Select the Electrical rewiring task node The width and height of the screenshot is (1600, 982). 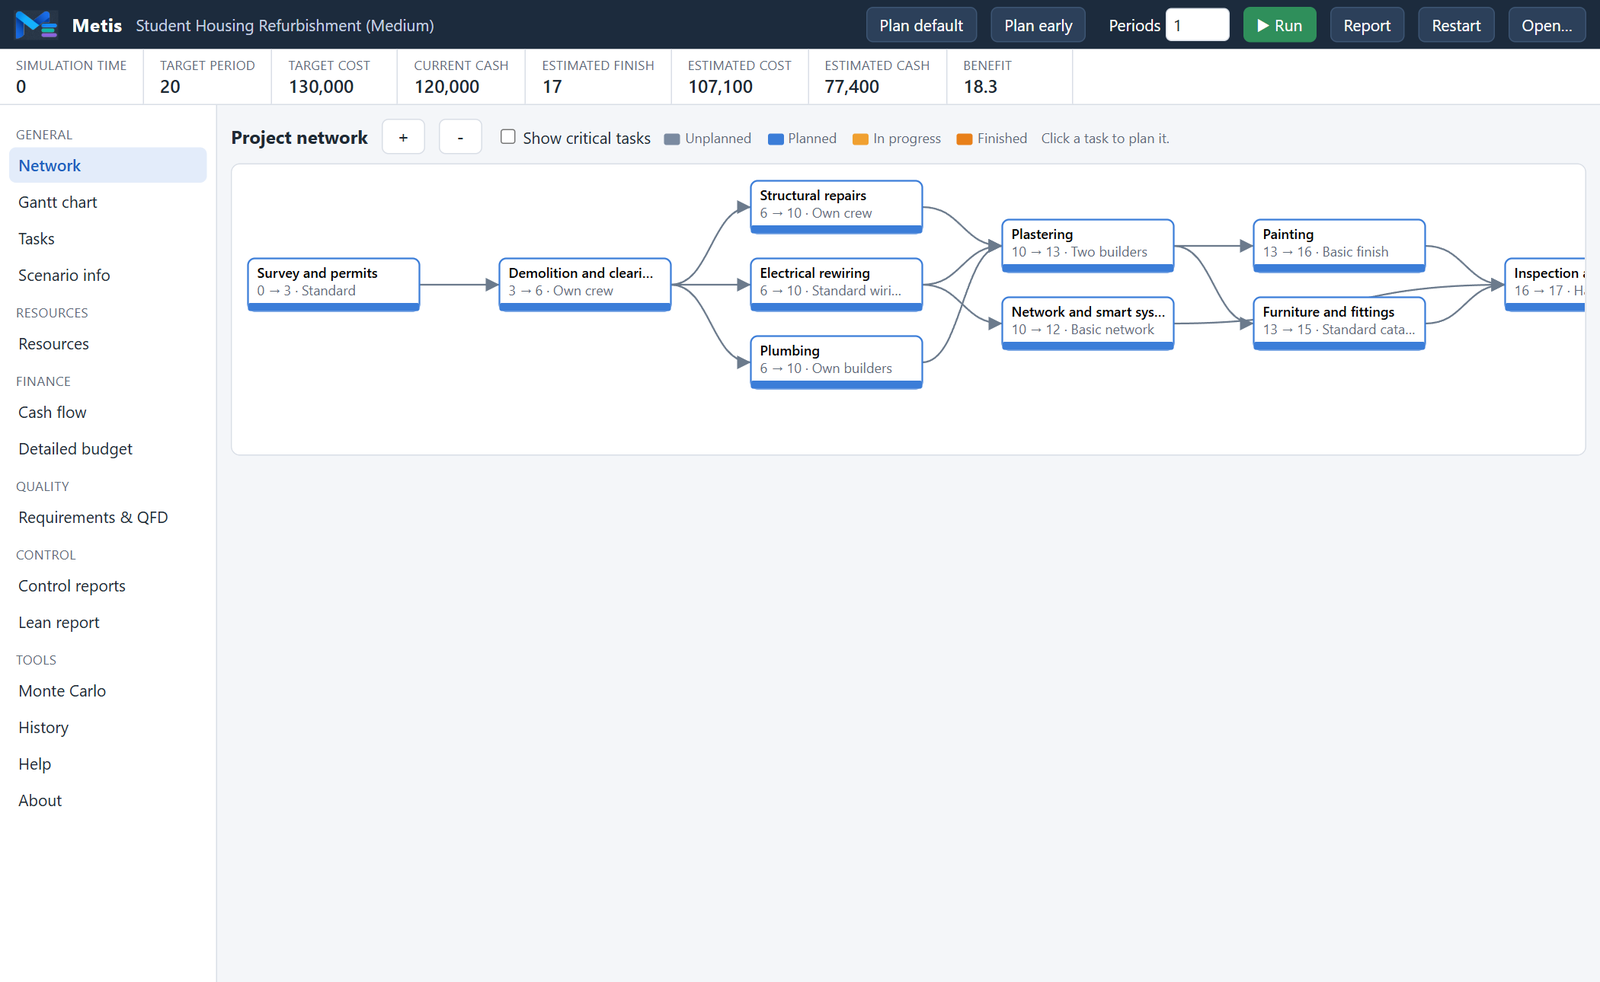pos(836,284)
